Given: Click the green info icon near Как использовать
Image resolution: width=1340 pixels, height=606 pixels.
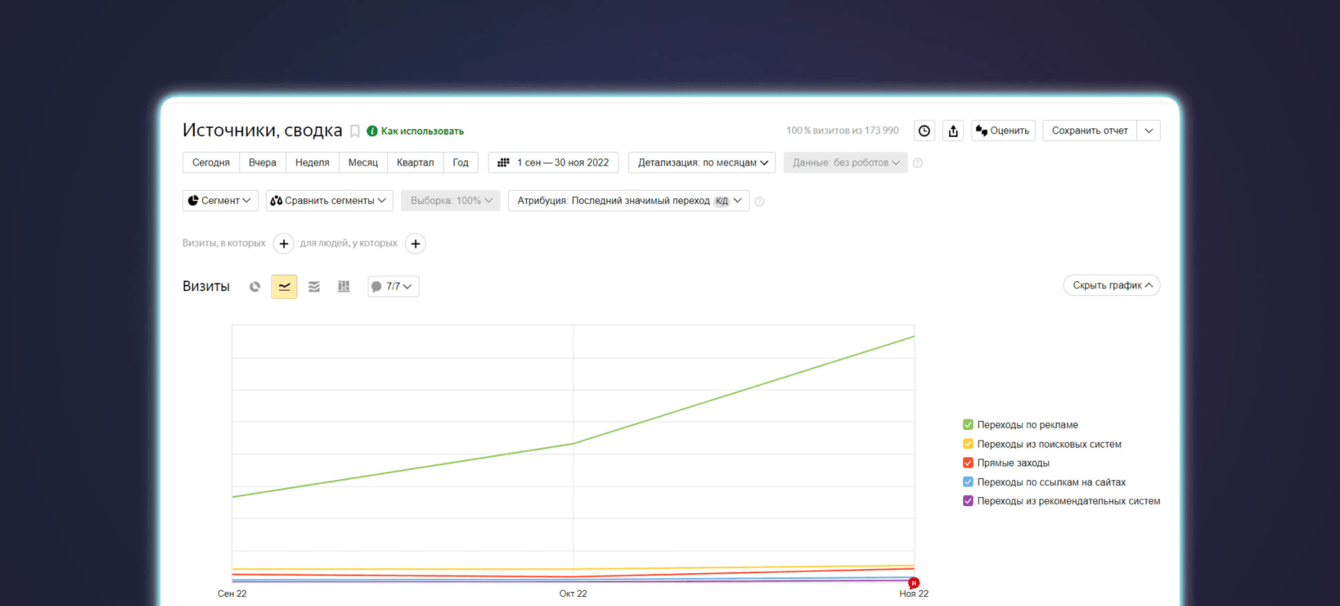Looking at the screenshot, I should (x=372, y=131).
